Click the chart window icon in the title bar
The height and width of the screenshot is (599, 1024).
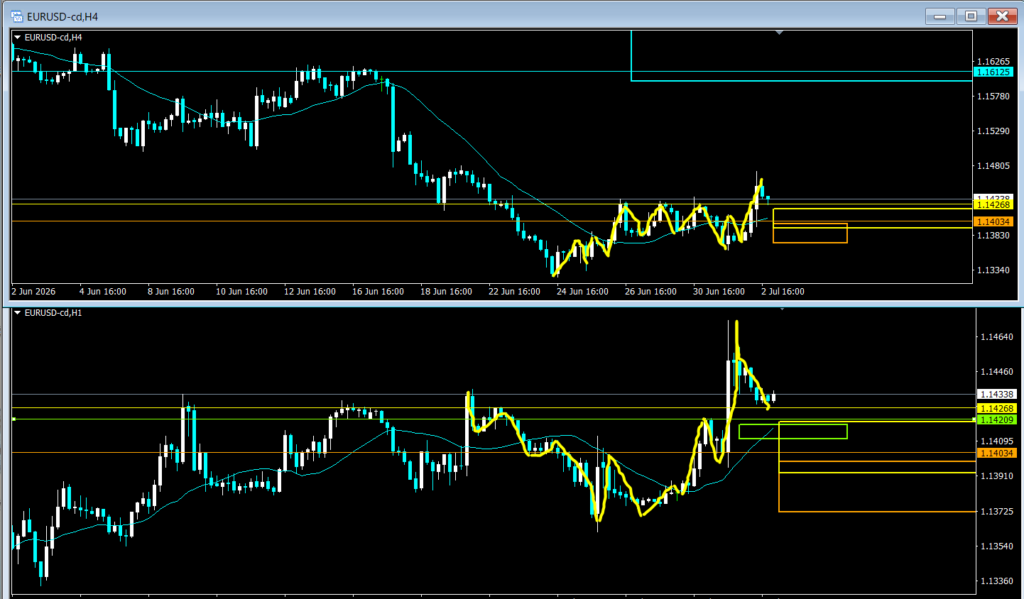17,16
